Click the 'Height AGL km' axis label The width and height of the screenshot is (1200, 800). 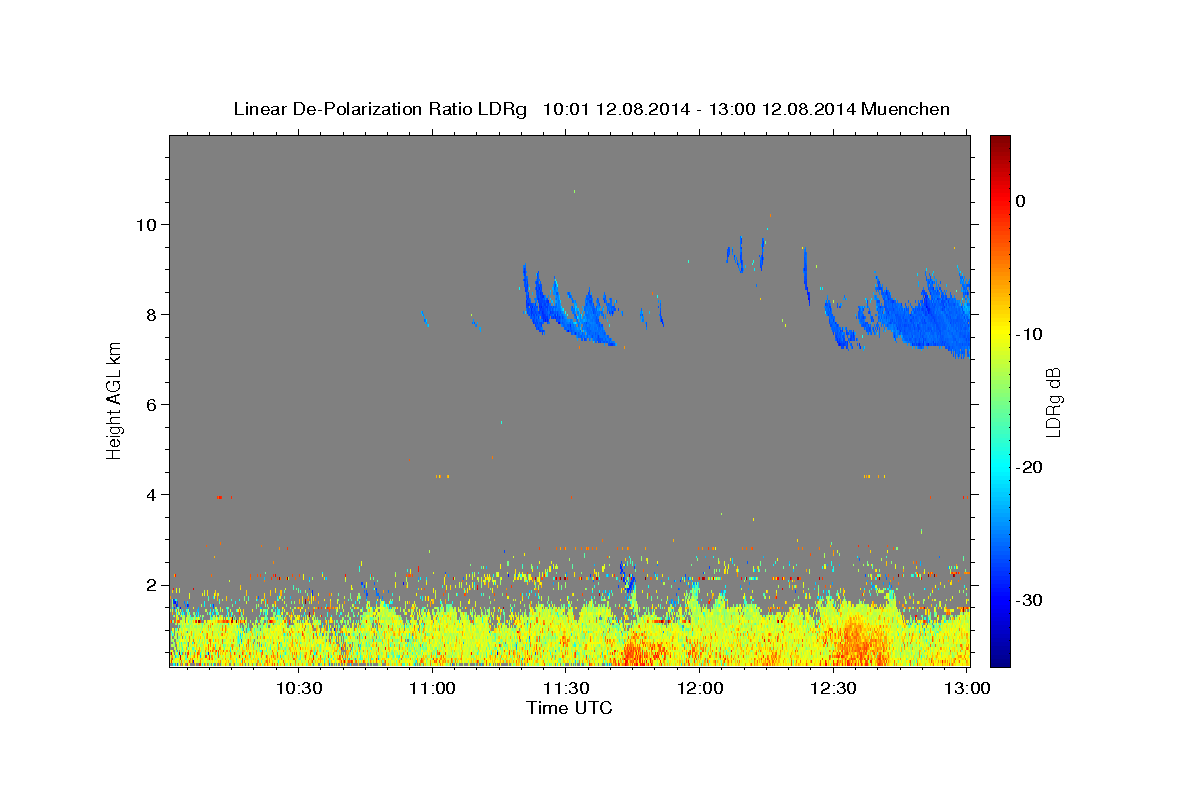point(115,400)
